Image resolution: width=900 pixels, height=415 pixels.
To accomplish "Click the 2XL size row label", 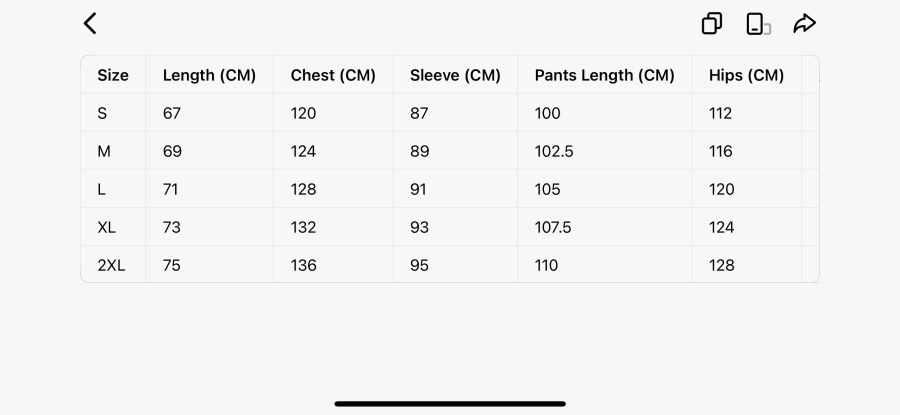I will click(x=111, y=265).
